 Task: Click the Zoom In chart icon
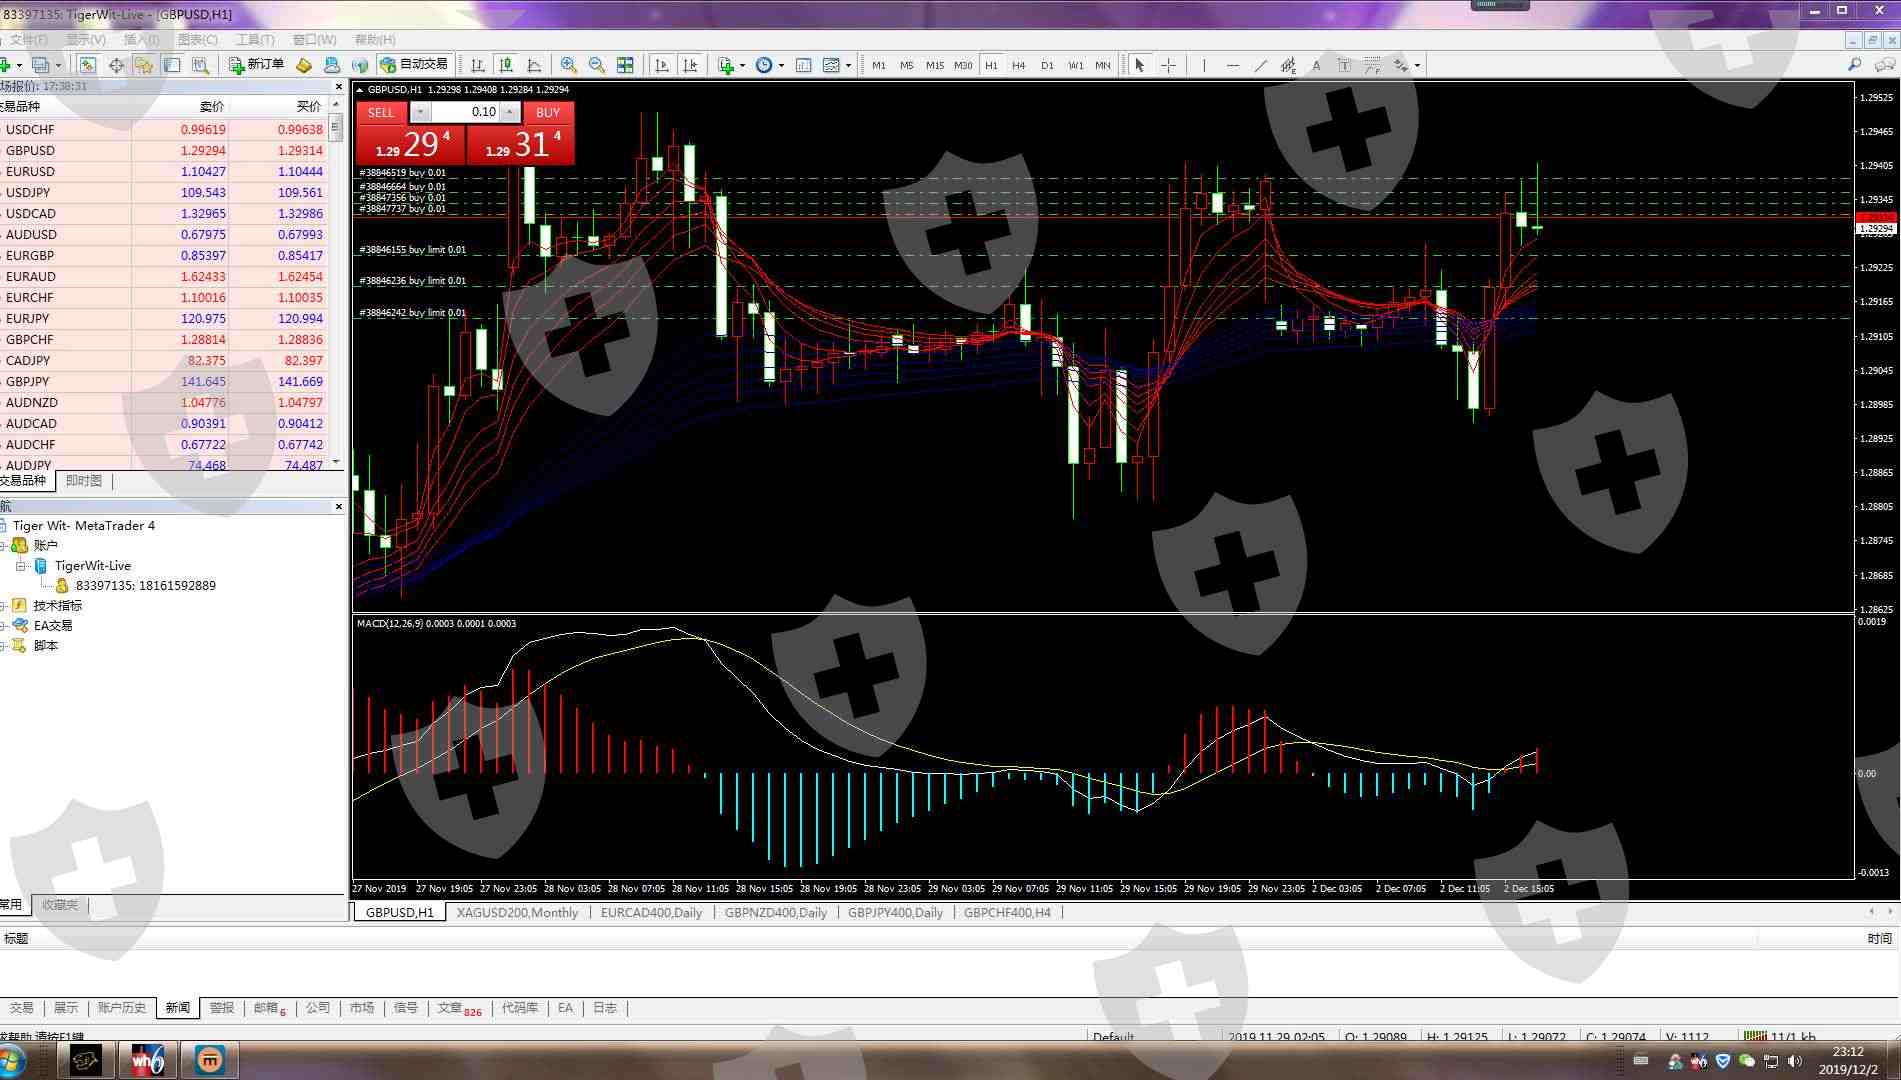coord(569,65)
